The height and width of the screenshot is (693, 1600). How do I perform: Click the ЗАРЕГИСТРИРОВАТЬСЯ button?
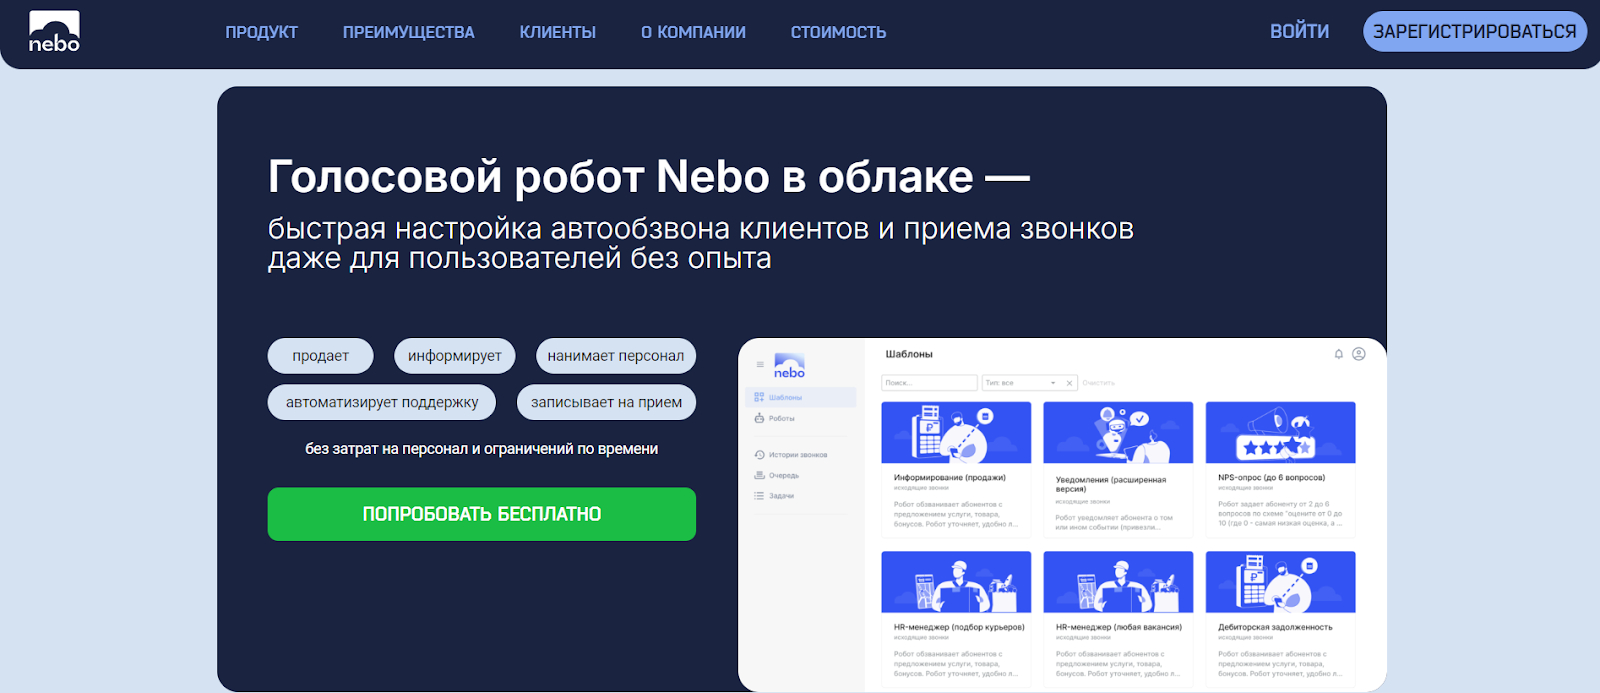pos(1474,32)
